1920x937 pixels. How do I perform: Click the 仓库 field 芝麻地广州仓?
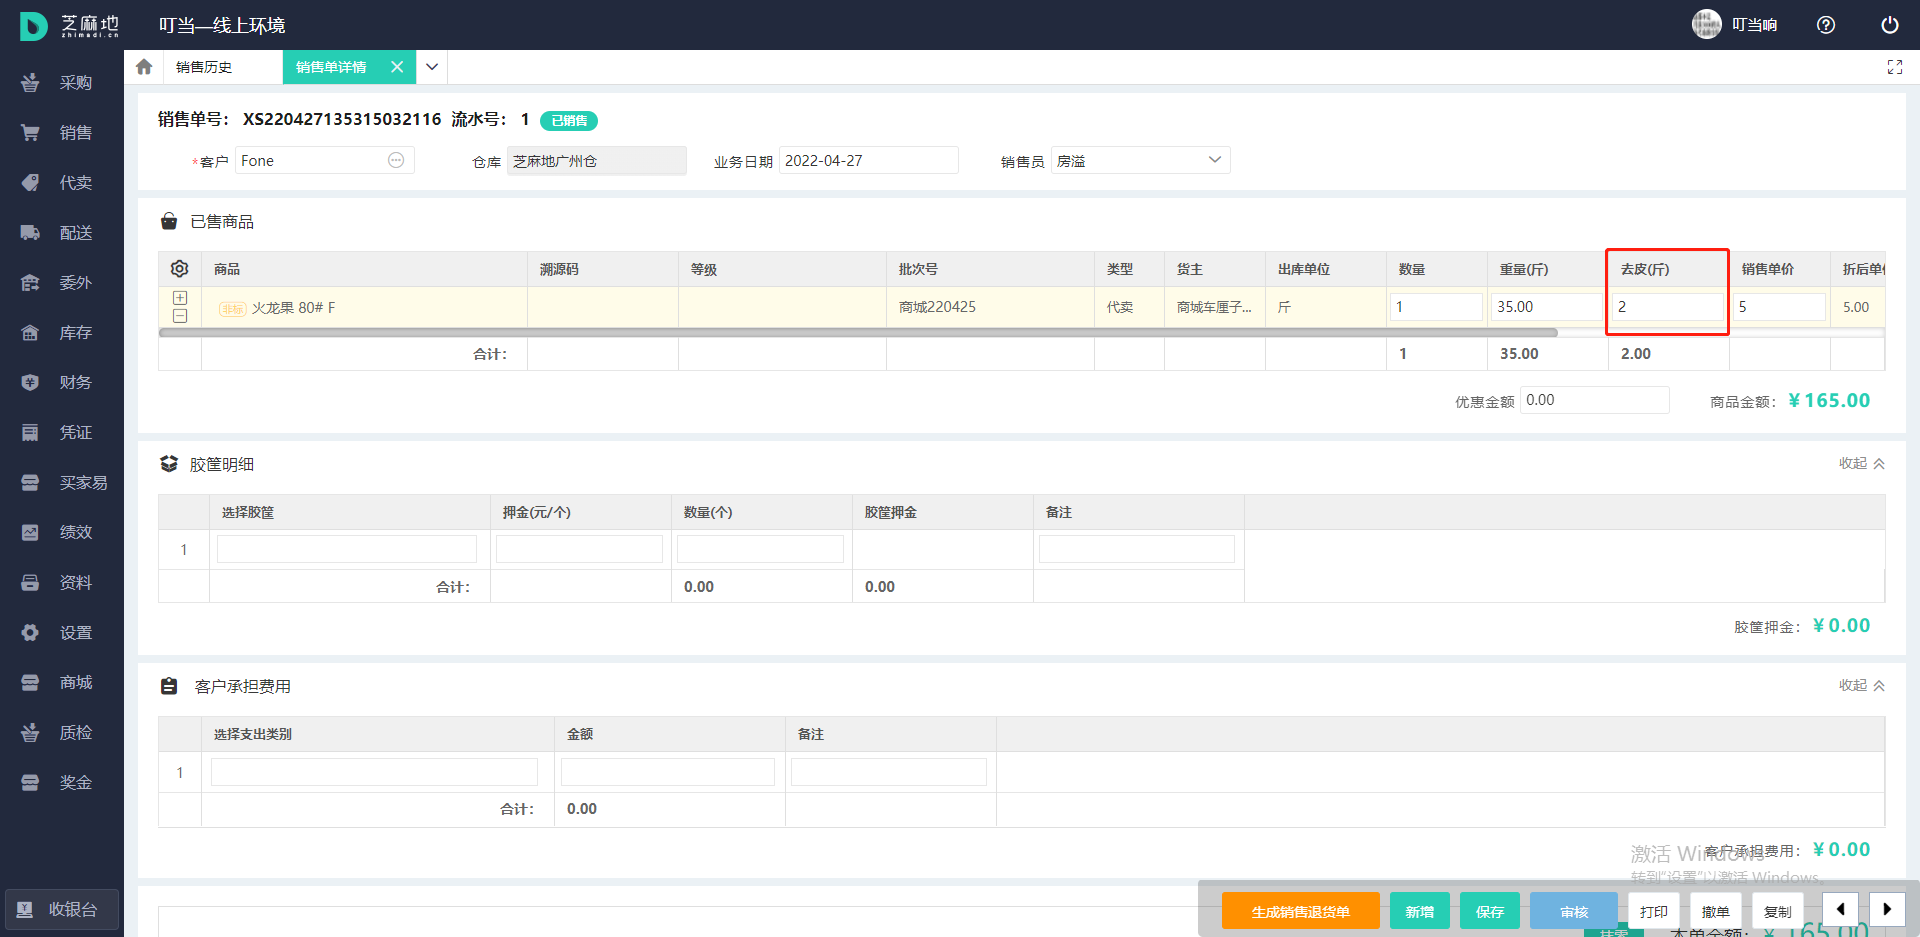tap(596, 160)
